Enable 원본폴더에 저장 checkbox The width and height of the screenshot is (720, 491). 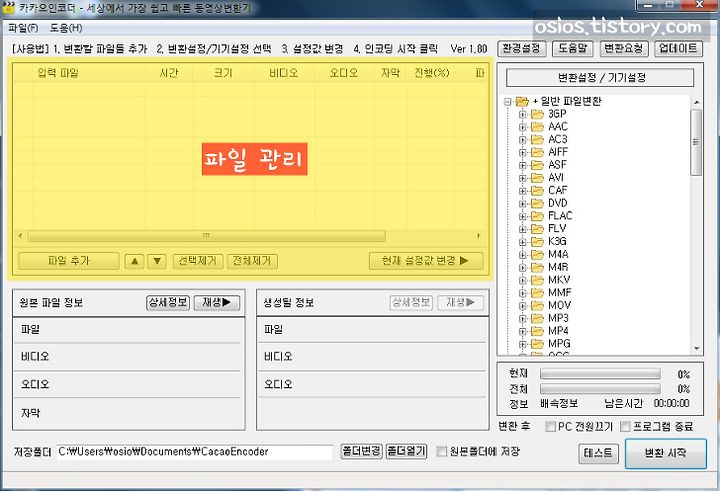[441, 451]
